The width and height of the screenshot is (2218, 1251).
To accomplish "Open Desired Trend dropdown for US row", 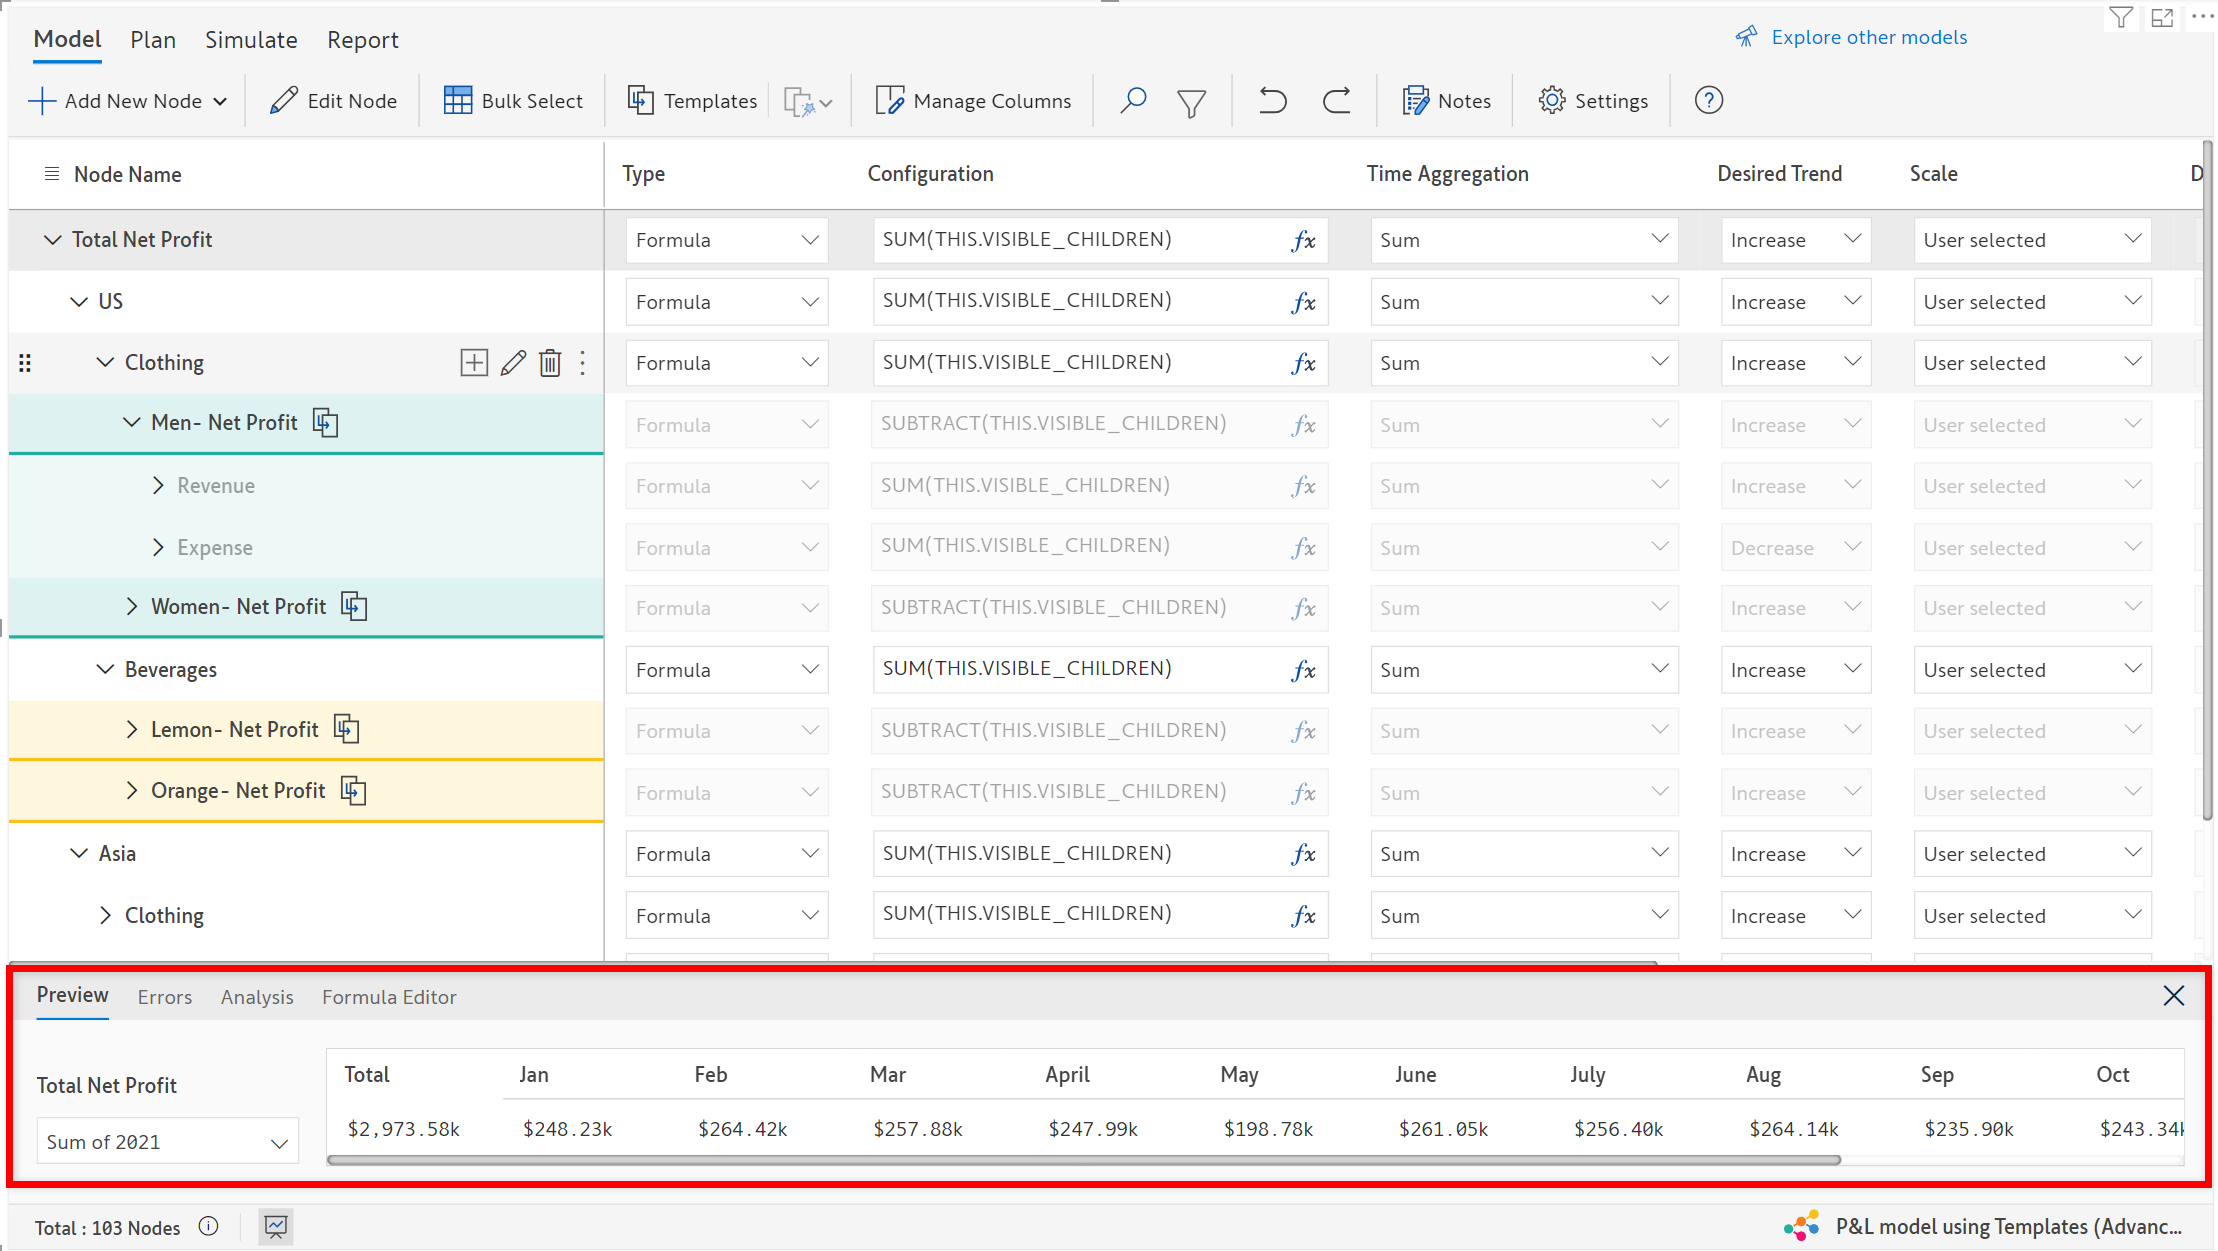I will pyautogui.click(x=1795, y=302).
